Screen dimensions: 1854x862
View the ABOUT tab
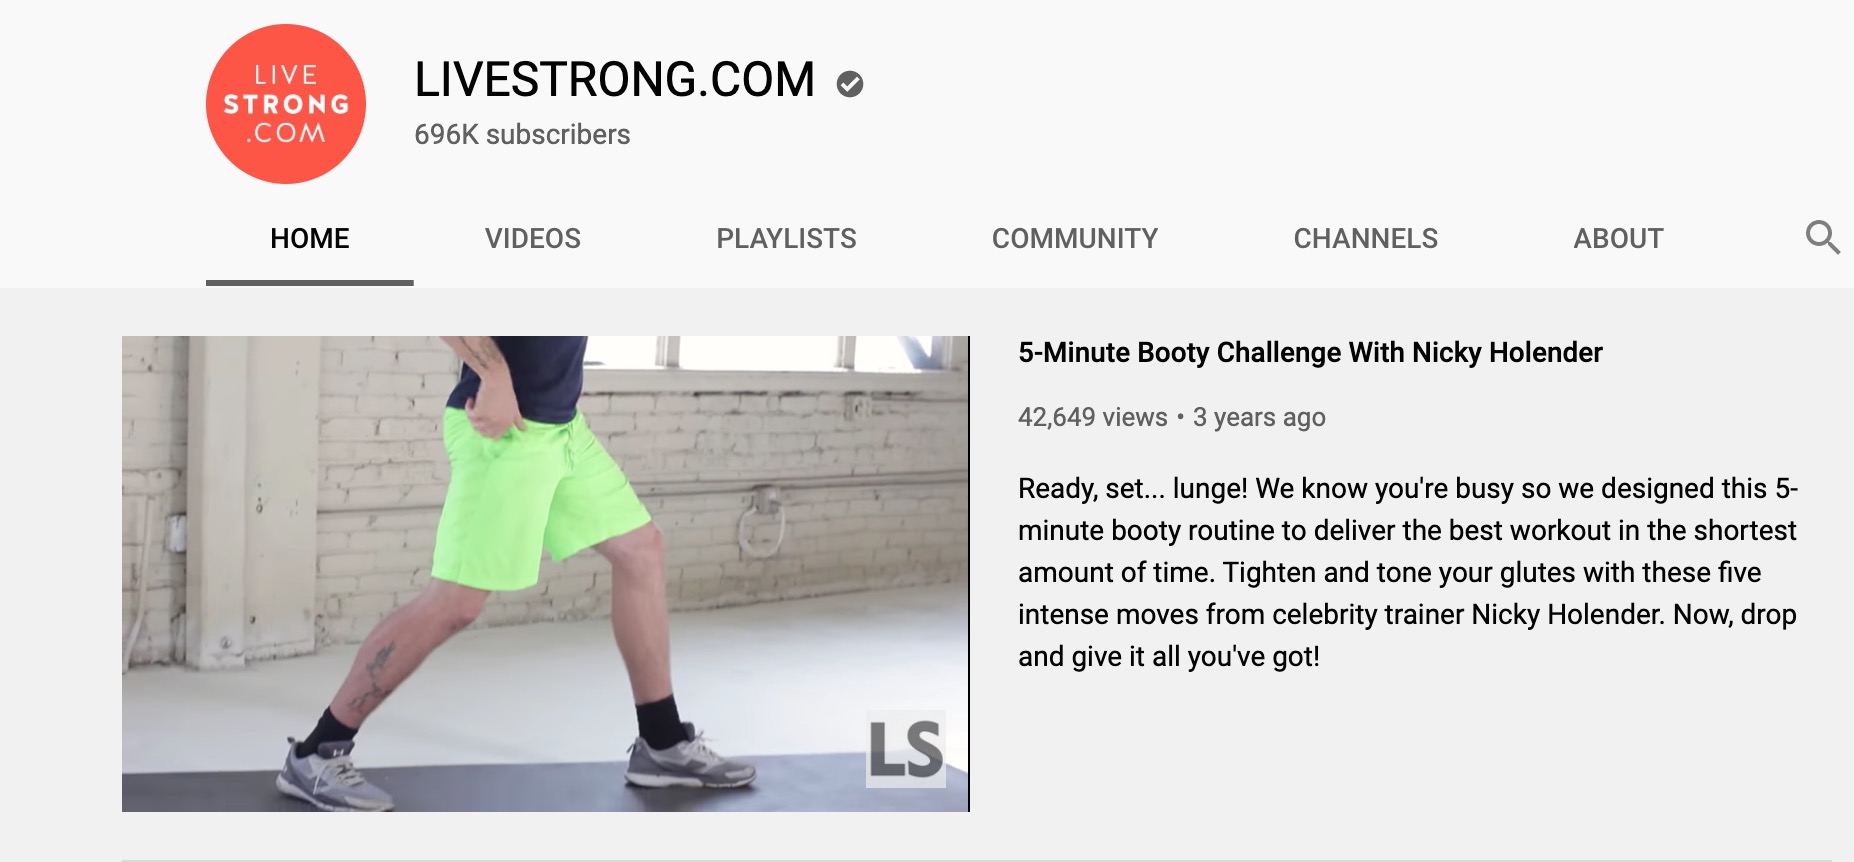pyautogui.click(x=1619, y=239)
